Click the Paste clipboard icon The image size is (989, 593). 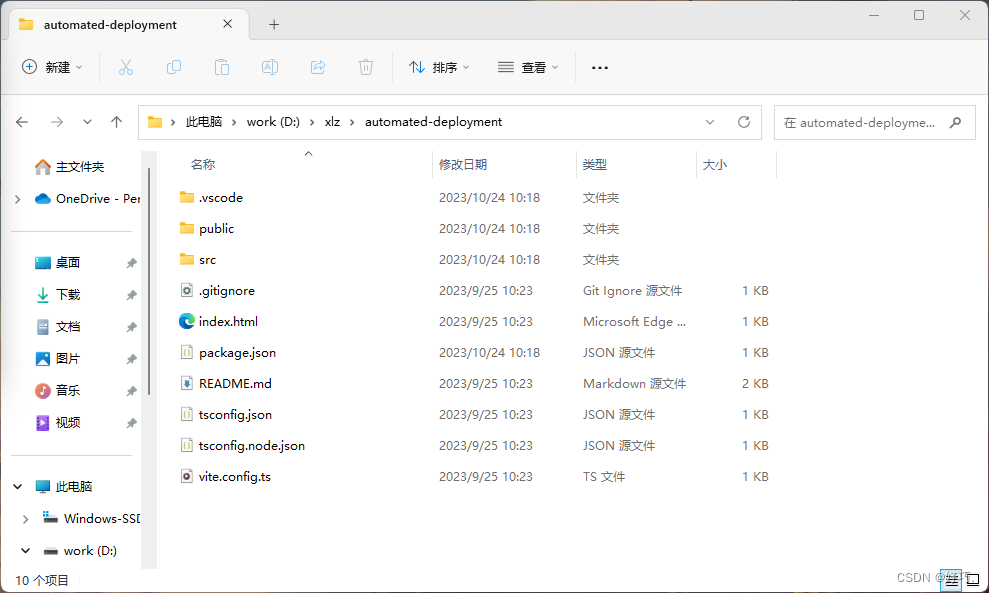(221, 67)
